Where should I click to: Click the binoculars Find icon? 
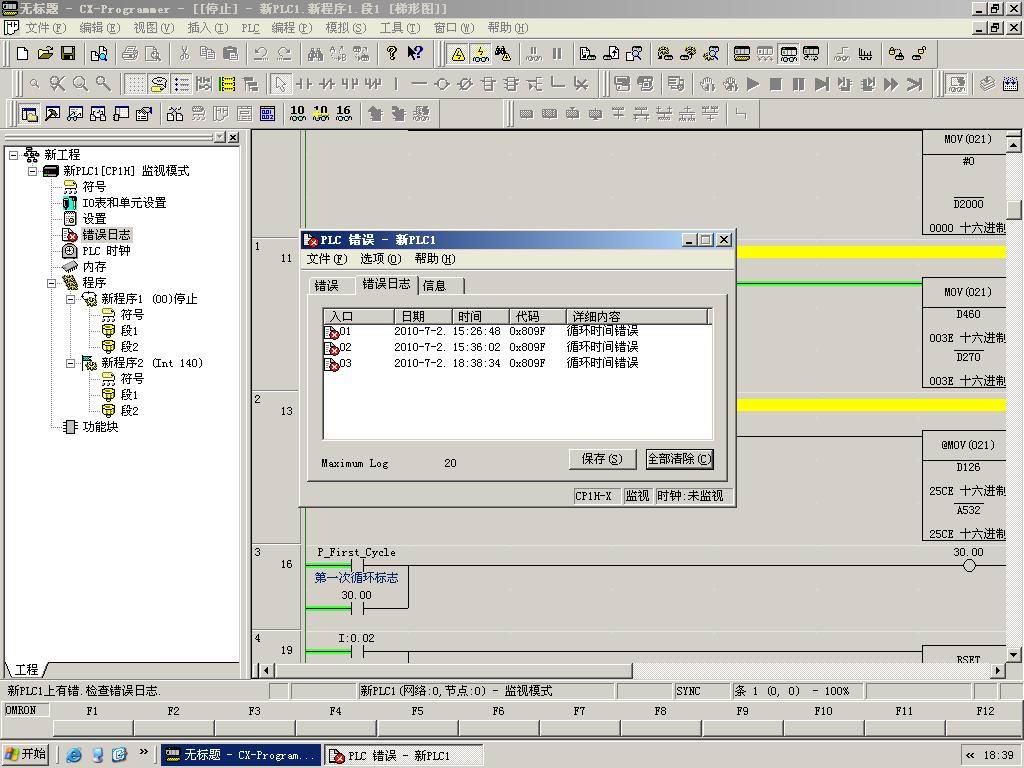315,54
